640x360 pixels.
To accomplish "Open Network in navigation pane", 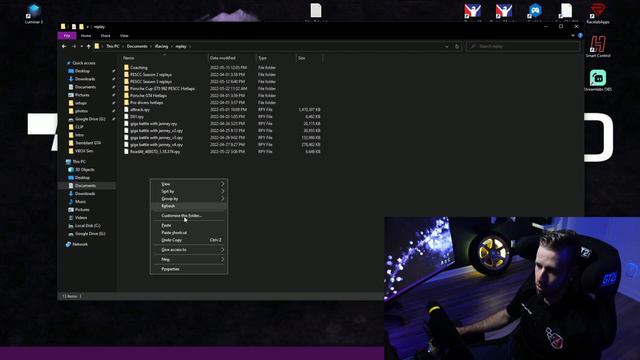I will pos(80,244).
